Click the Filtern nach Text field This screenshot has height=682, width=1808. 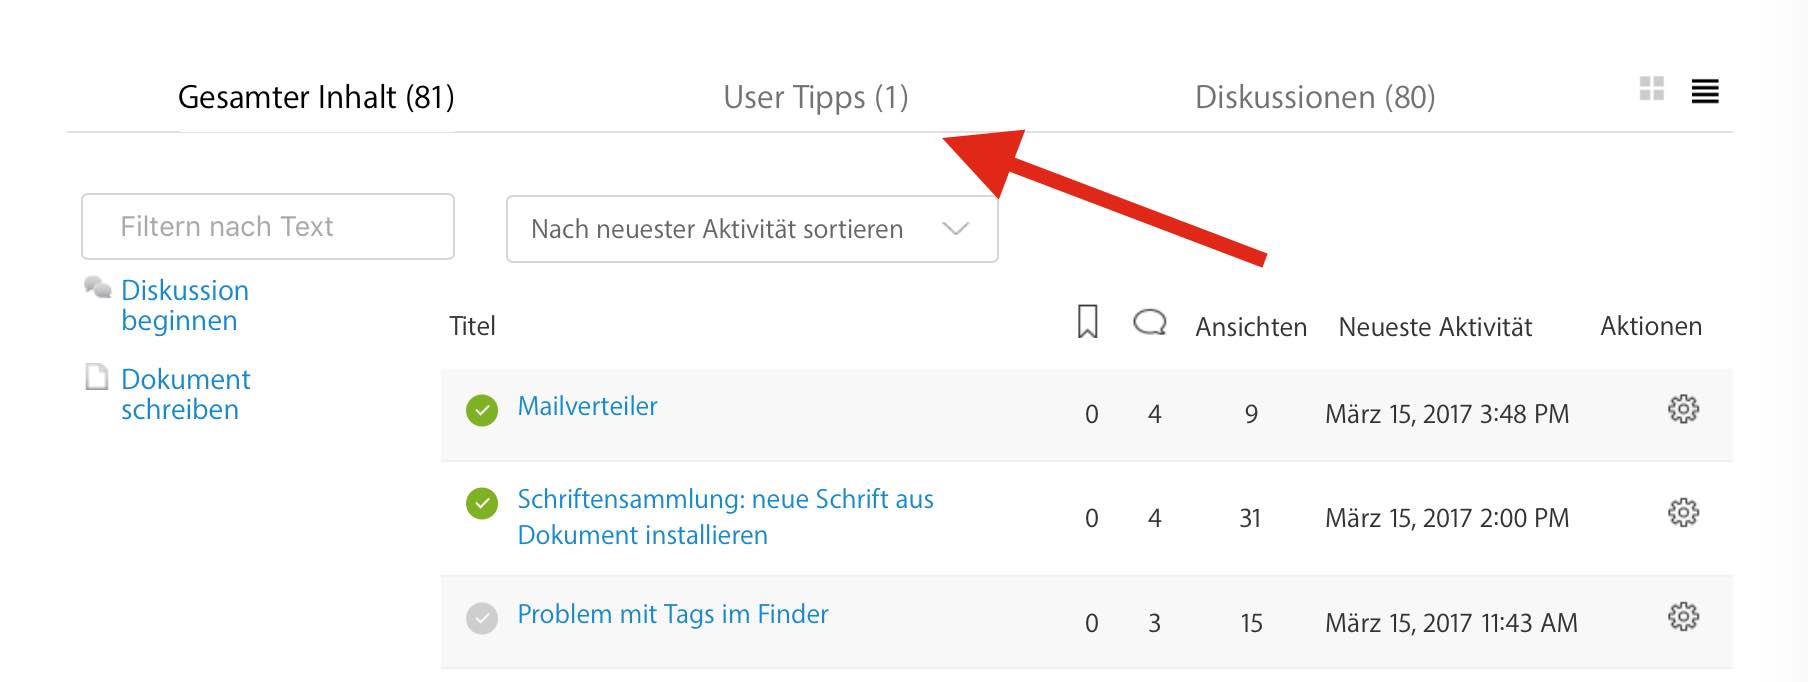click(x=268, y=227)
